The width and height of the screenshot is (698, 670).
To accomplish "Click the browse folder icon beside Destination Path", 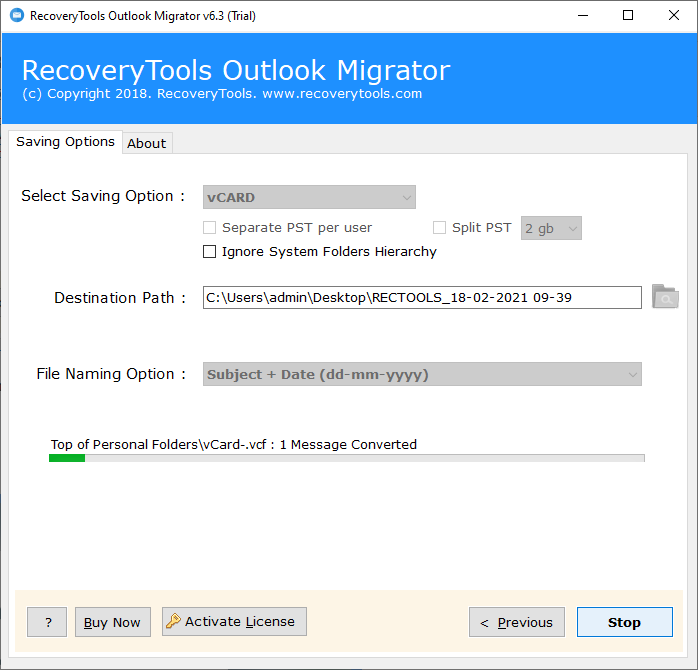I will tap(665, 297).
